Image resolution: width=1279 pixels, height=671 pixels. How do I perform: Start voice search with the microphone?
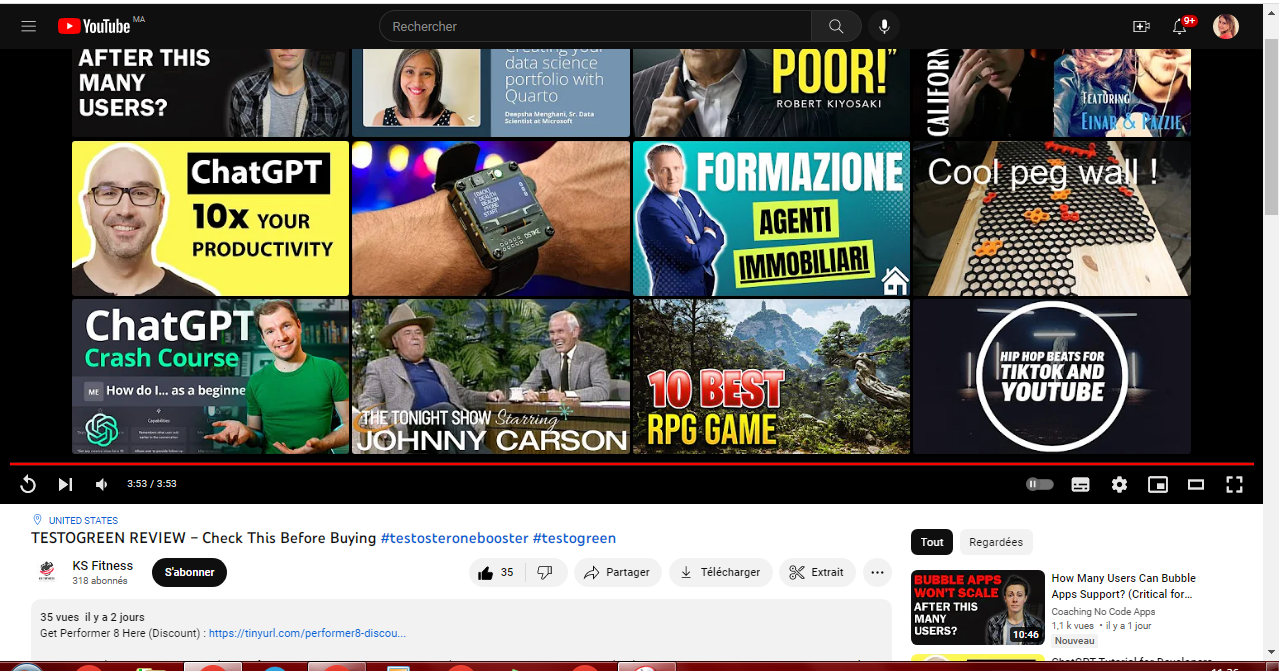(x=884, y=27)
